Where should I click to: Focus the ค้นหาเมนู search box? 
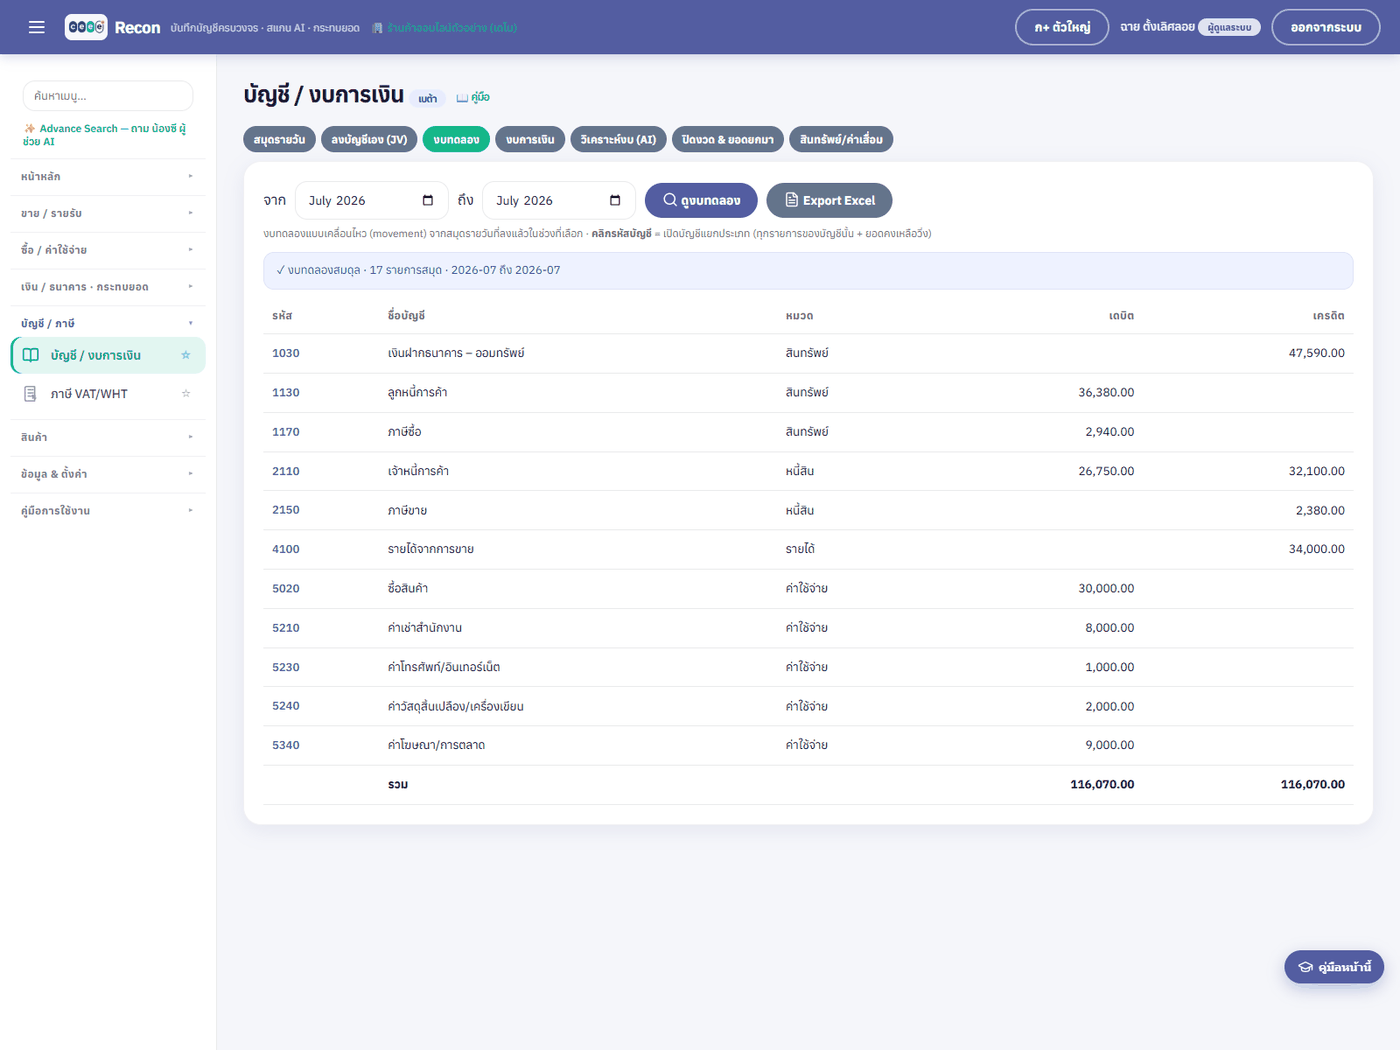(x=108, y=96)
